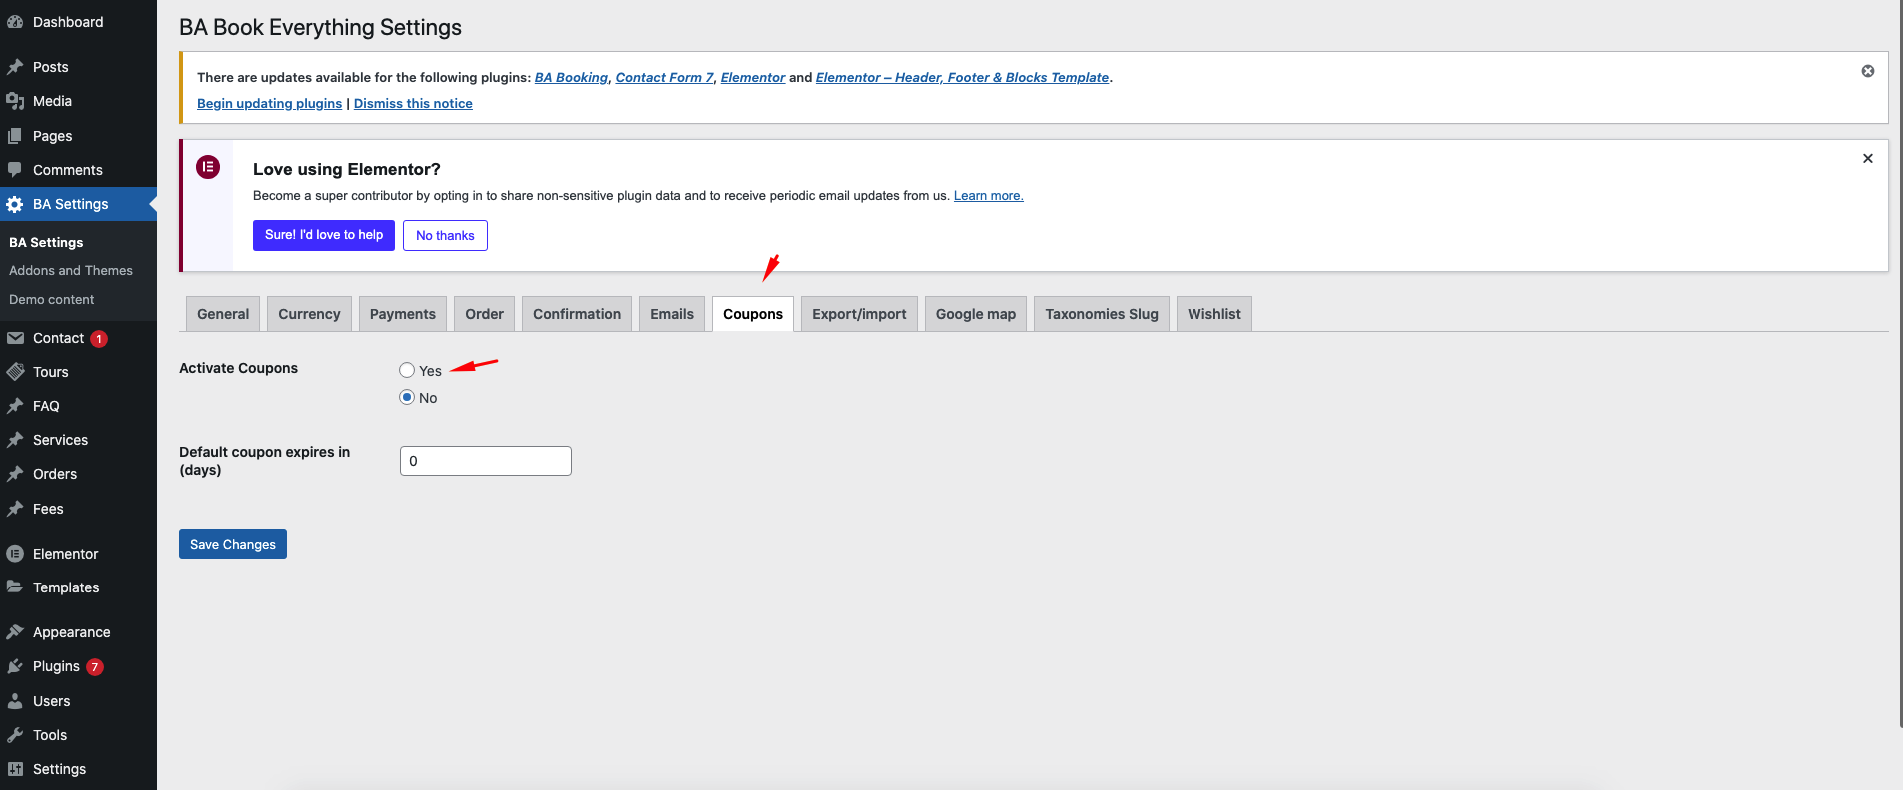Select No for Activate Coupons
Screen dimensions: 1903x790
[x=407, y=397]
